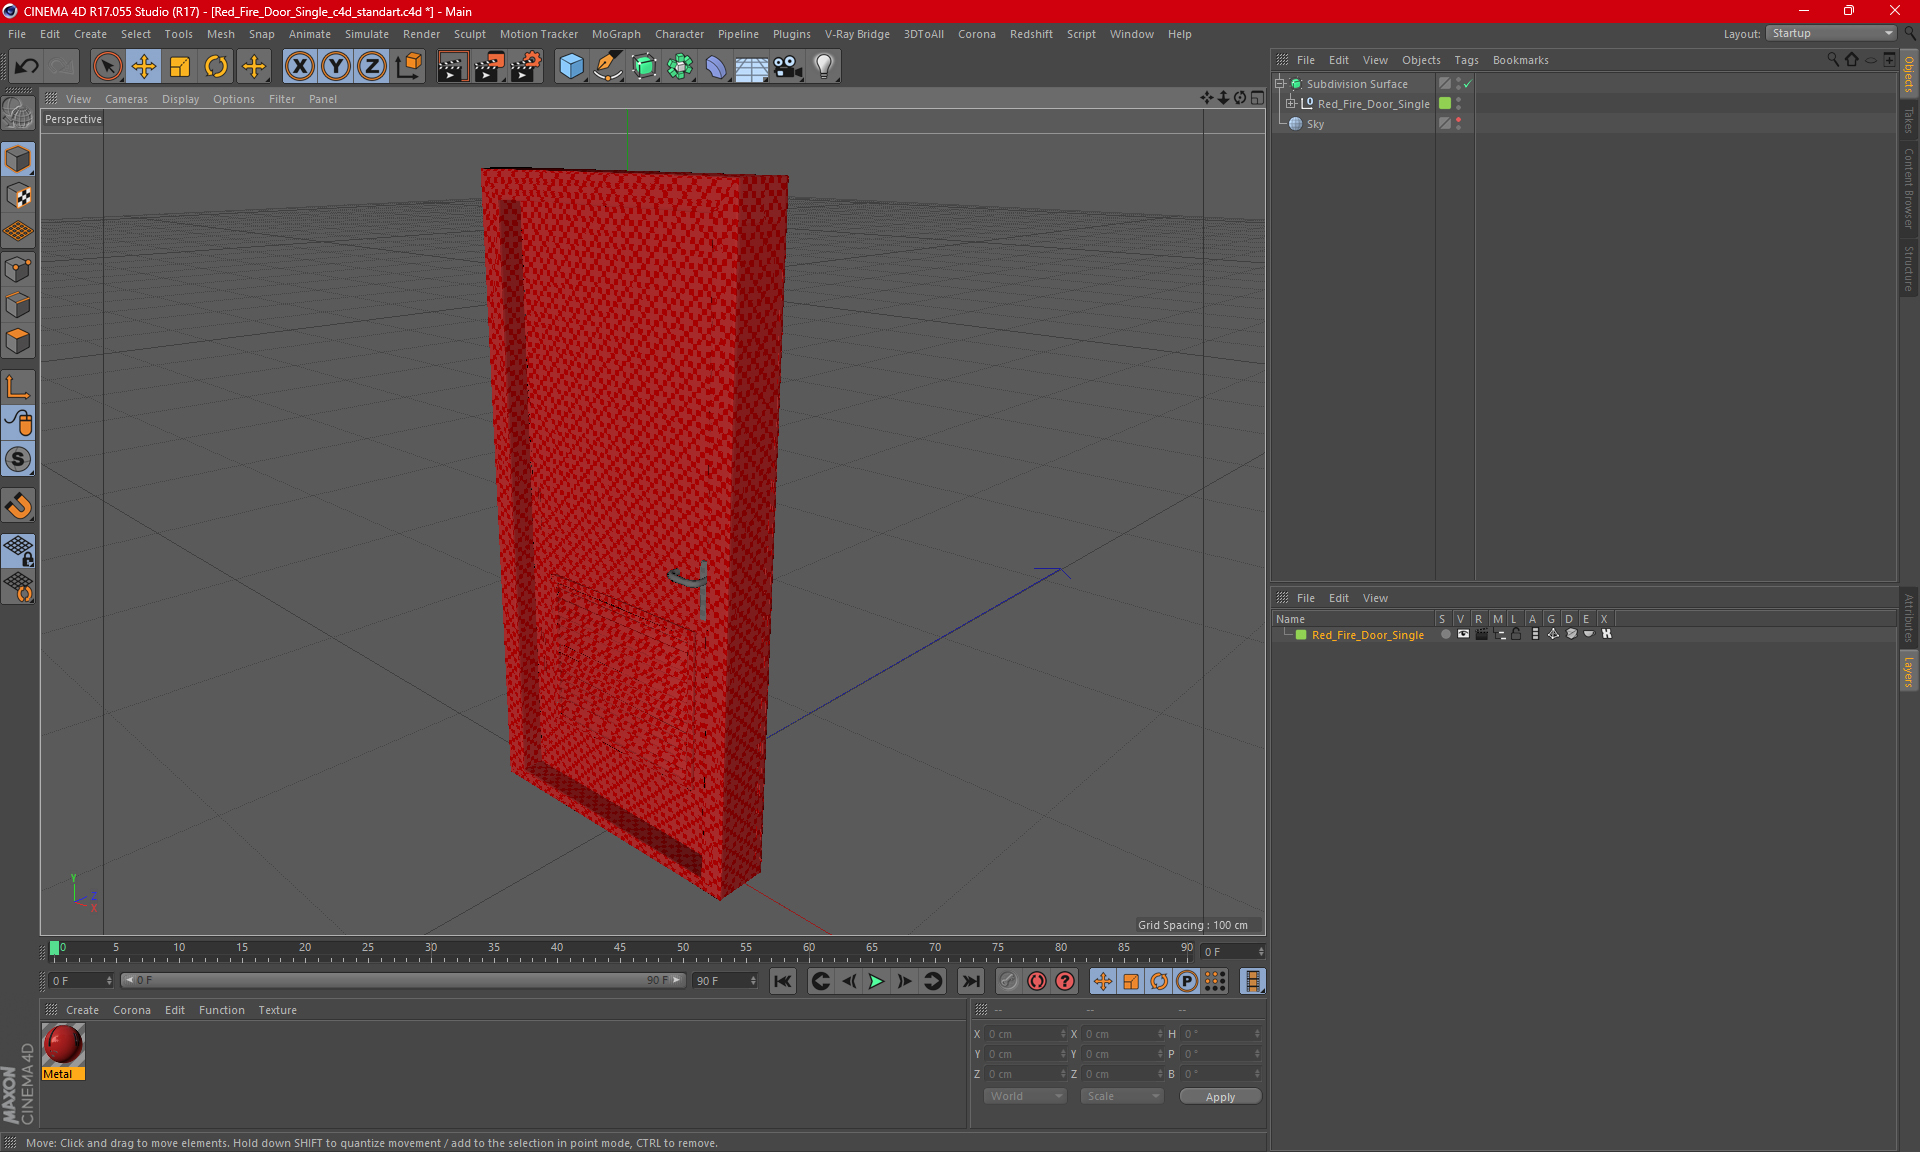1920x1152 pixels.
Task: Click the Apply button
Action: (1220, 1097)
